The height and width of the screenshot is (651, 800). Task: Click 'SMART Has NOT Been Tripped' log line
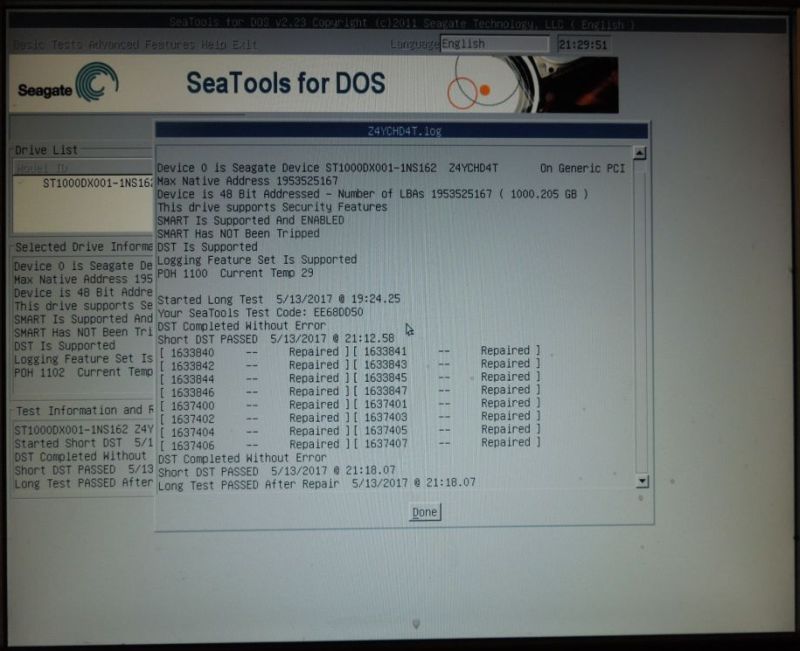pos(238,233)
